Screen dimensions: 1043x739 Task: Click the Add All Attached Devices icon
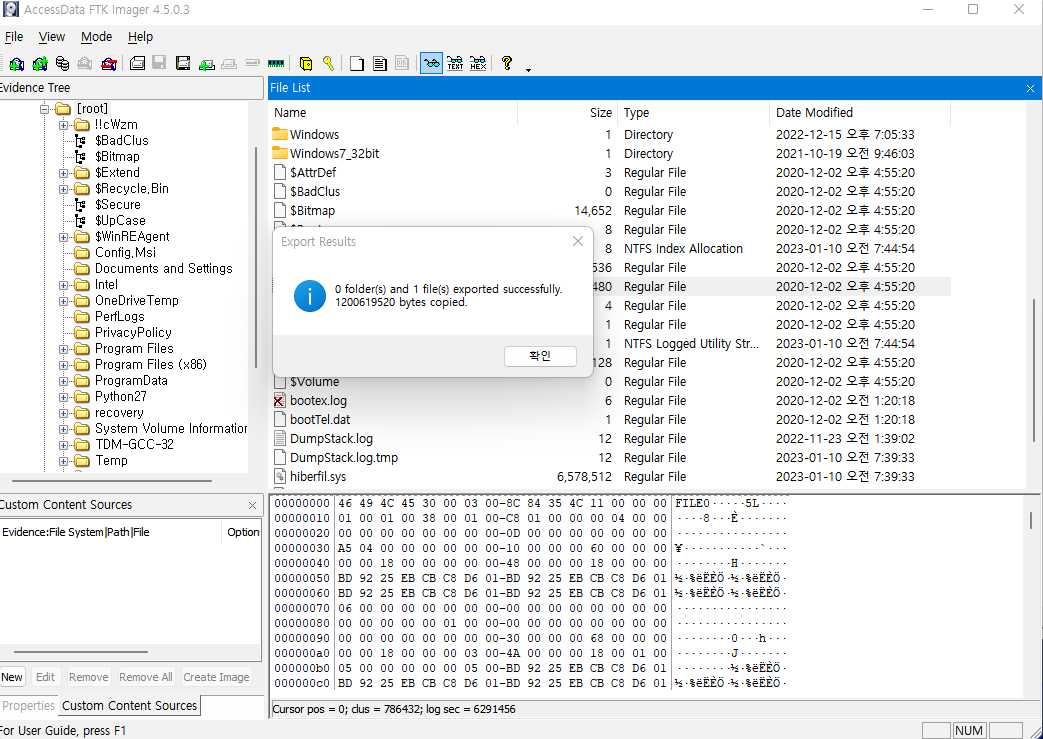click(40, 63)
